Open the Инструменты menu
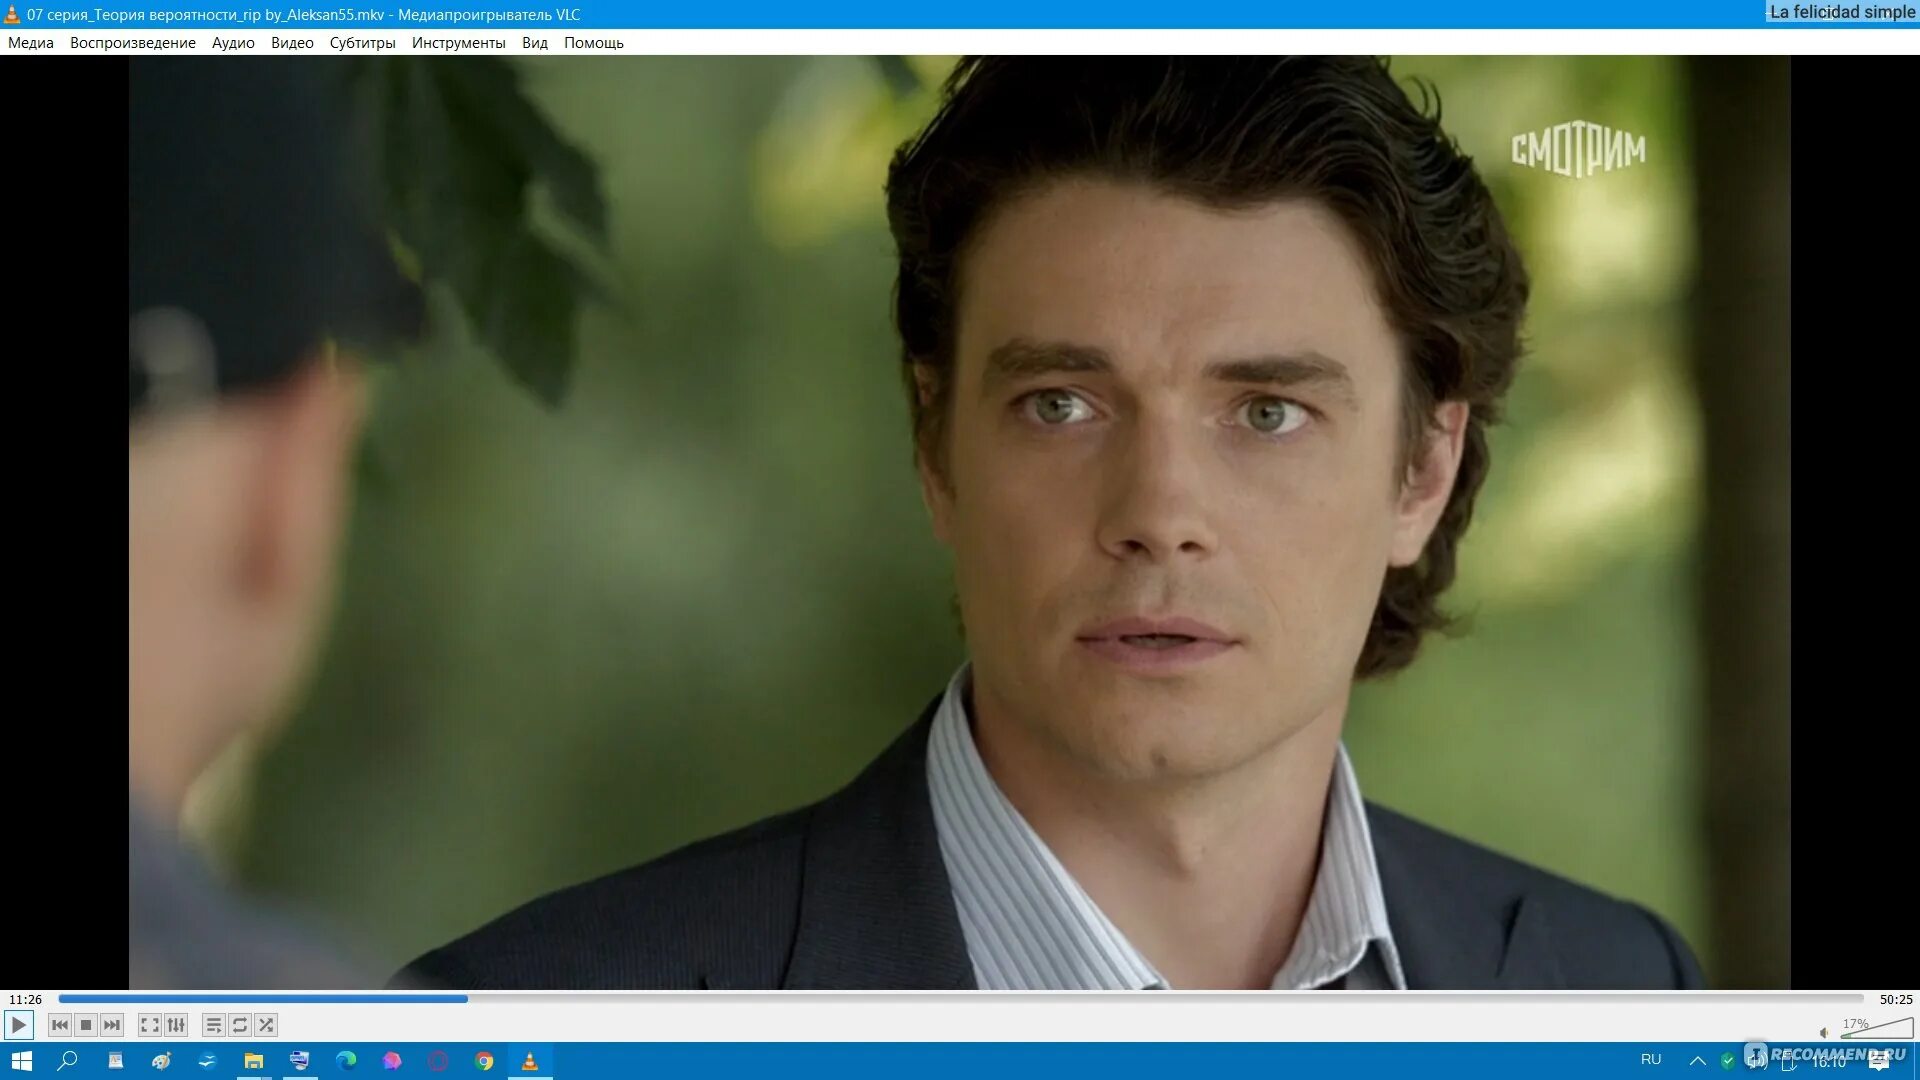 (459, 43)
